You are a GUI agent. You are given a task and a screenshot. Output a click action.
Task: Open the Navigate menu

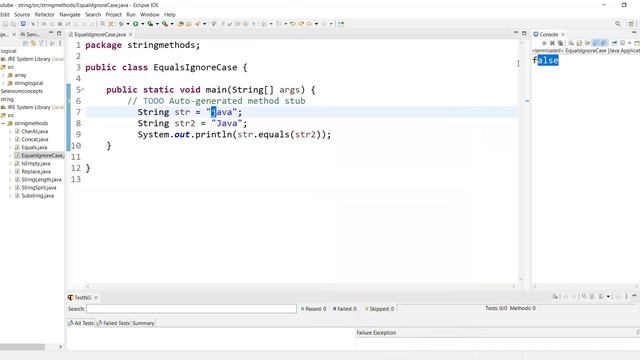pyautogui.click(x=70, y=14)
